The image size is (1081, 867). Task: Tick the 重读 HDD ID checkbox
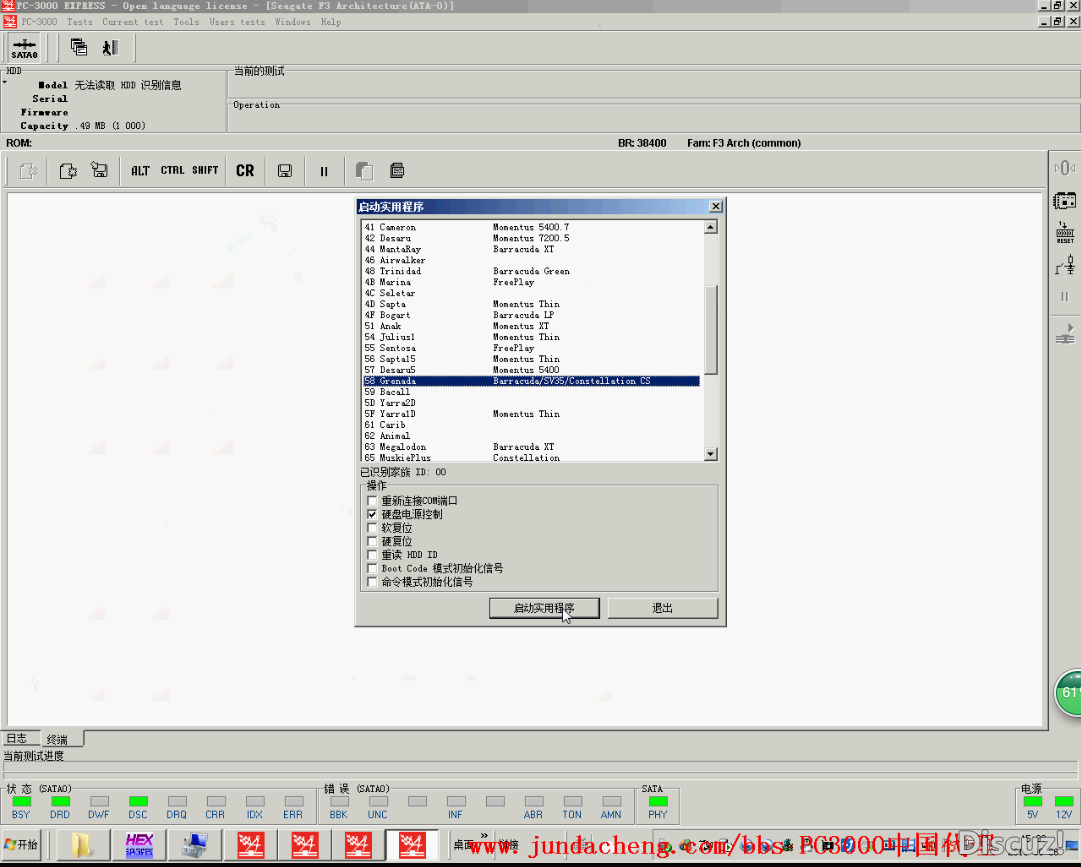pyautogui.click(x=373, y=555)
